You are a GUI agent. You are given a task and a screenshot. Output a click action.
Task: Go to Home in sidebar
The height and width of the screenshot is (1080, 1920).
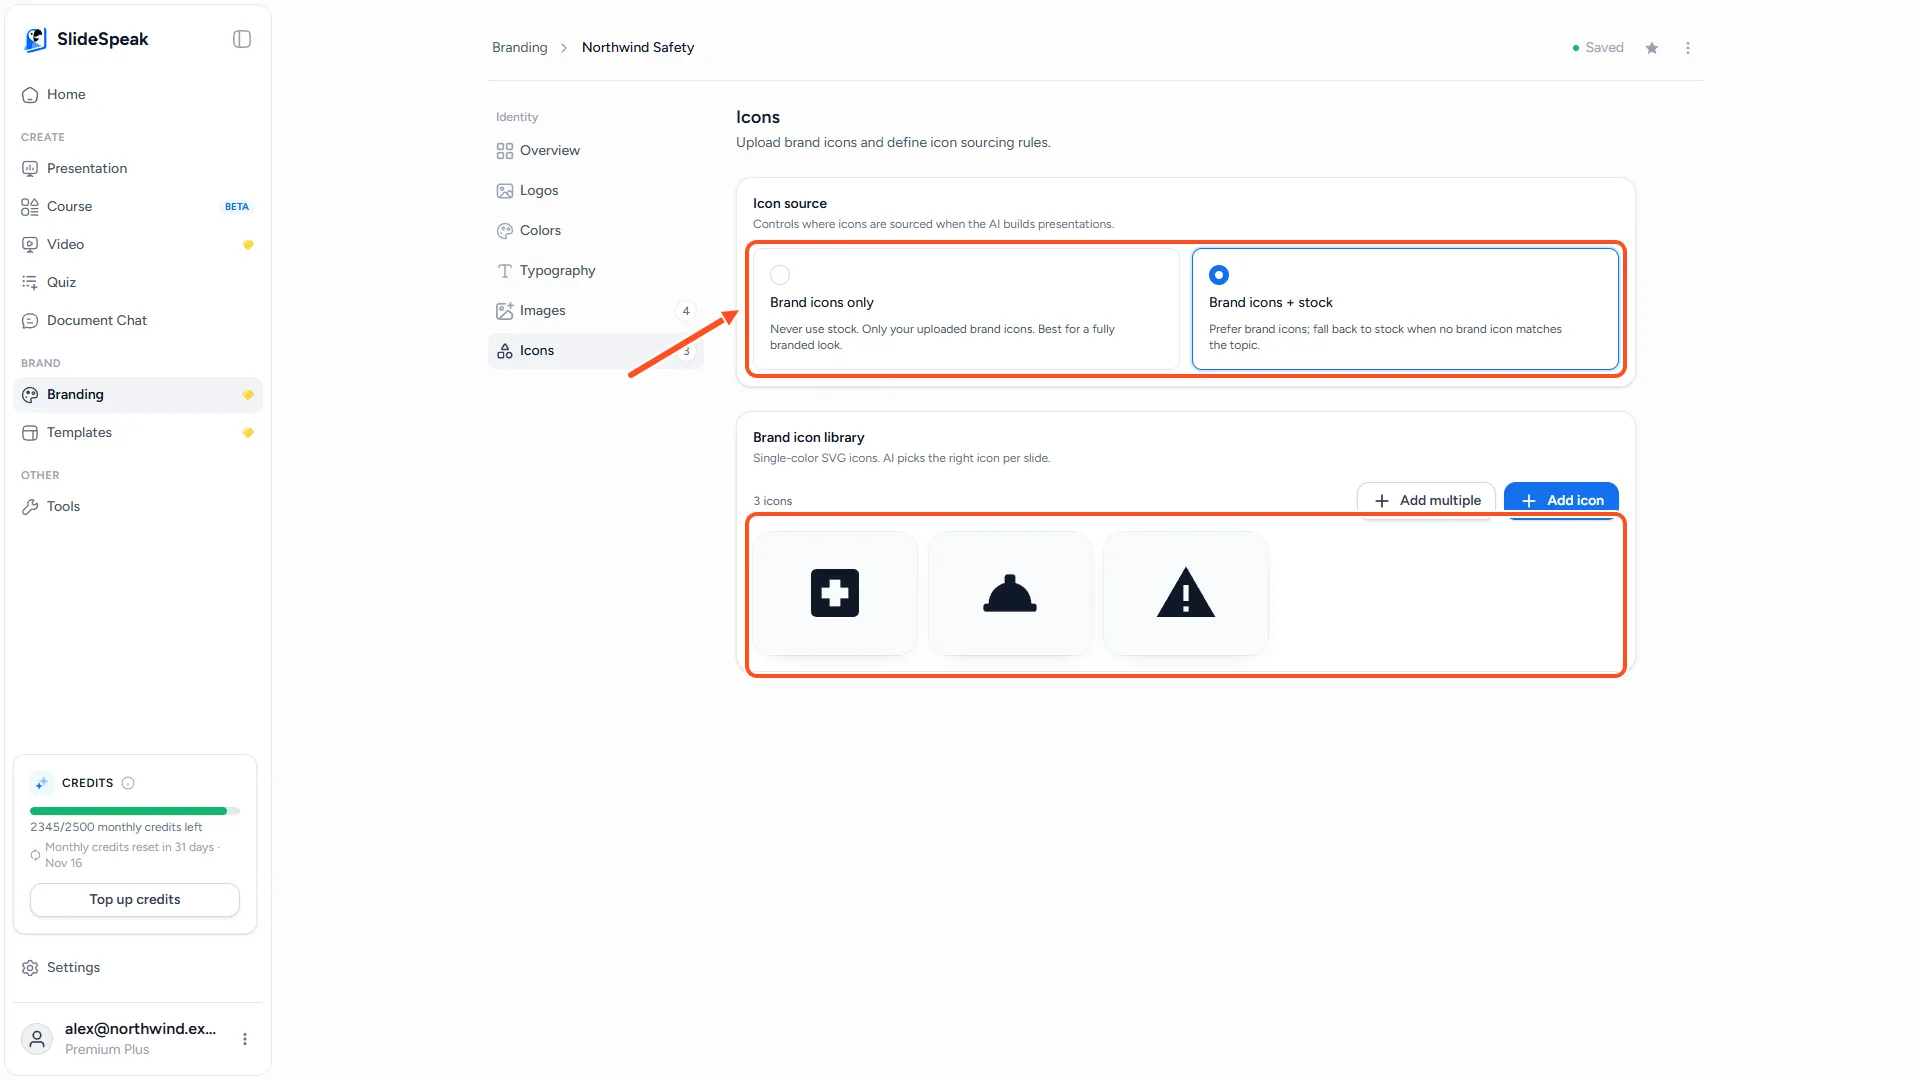pyautogui.click(x=138, y=94)
